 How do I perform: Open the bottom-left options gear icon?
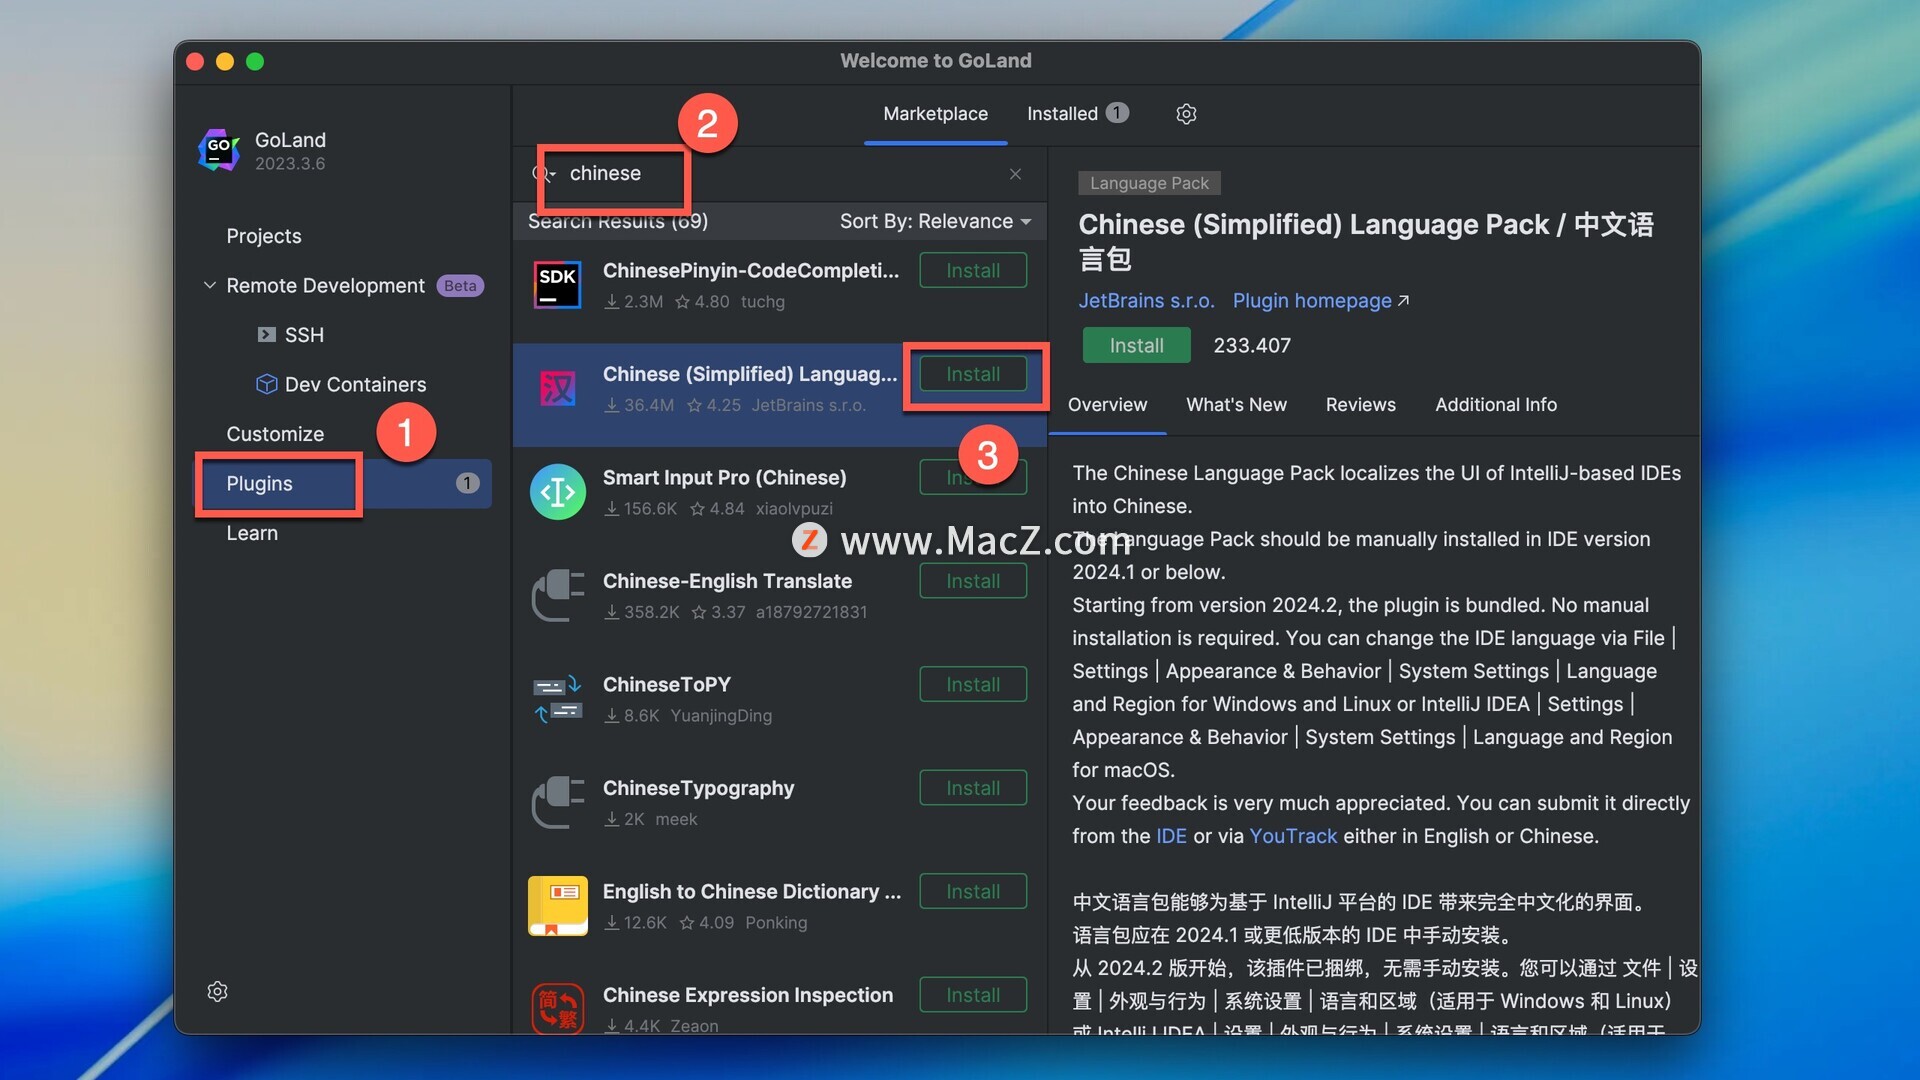(217, 991)
